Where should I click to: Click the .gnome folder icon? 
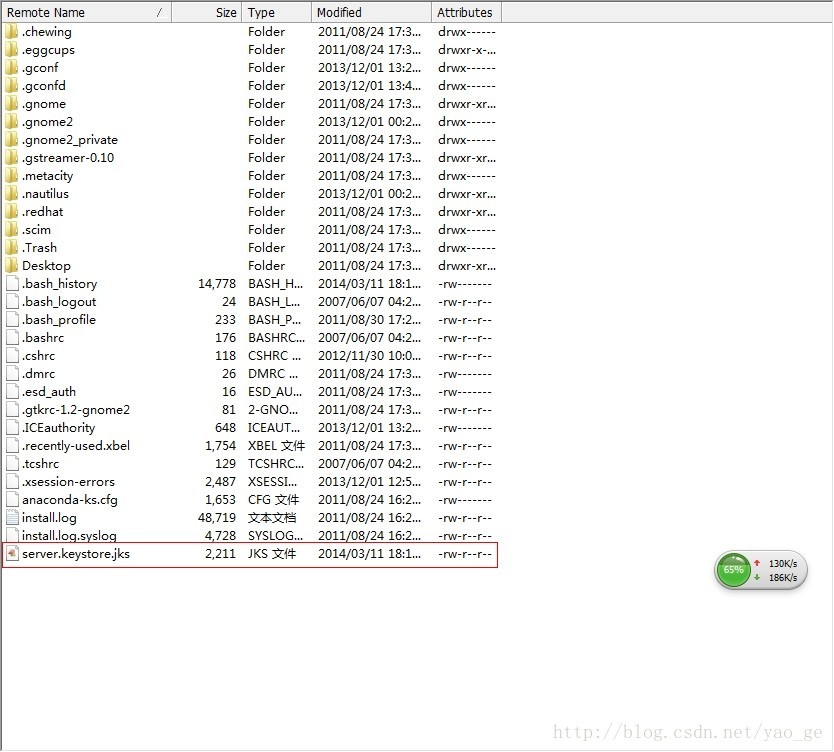tap(12, 104)
